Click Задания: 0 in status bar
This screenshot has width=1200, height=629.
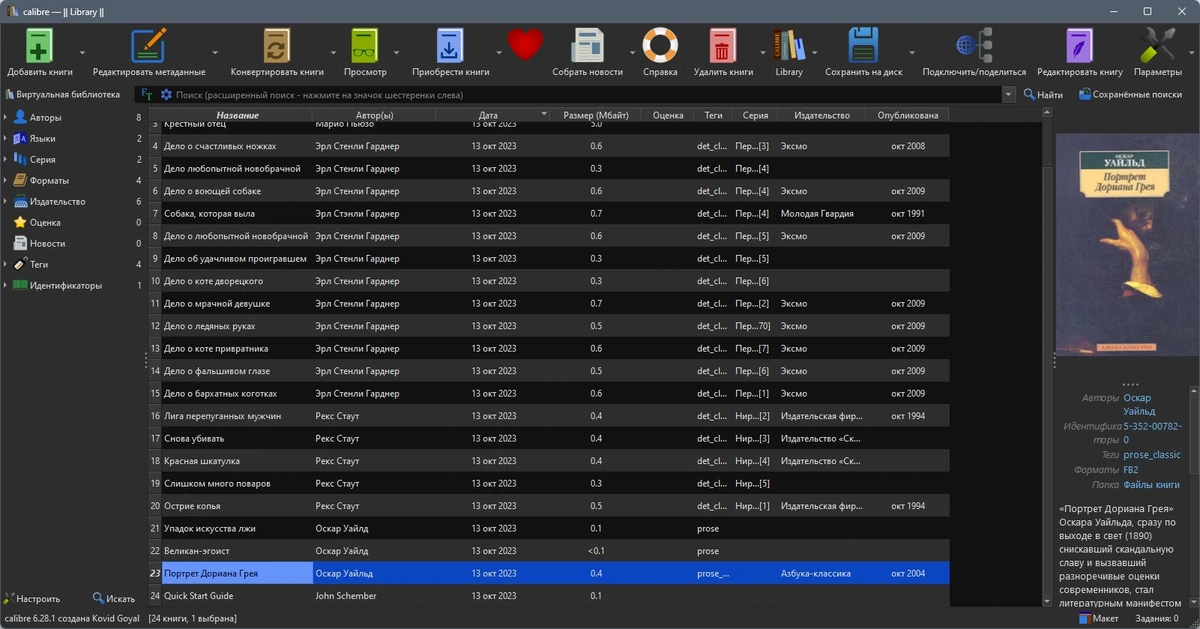(x=1158, y=619)
